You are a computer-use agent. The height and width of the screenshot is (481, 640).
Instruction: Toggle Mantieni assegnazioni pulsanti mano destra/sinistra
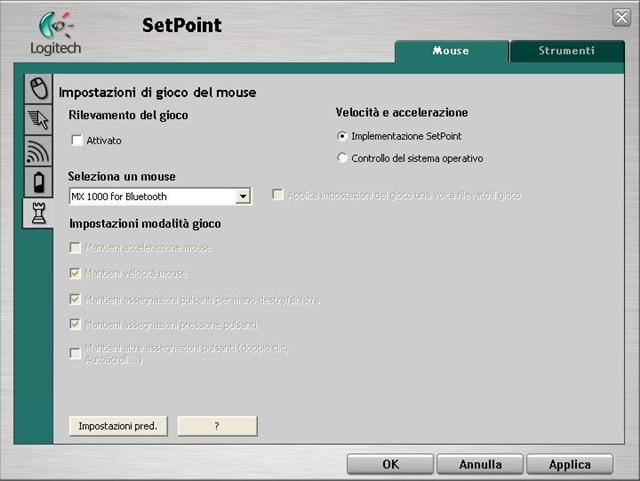click(76, 299)
